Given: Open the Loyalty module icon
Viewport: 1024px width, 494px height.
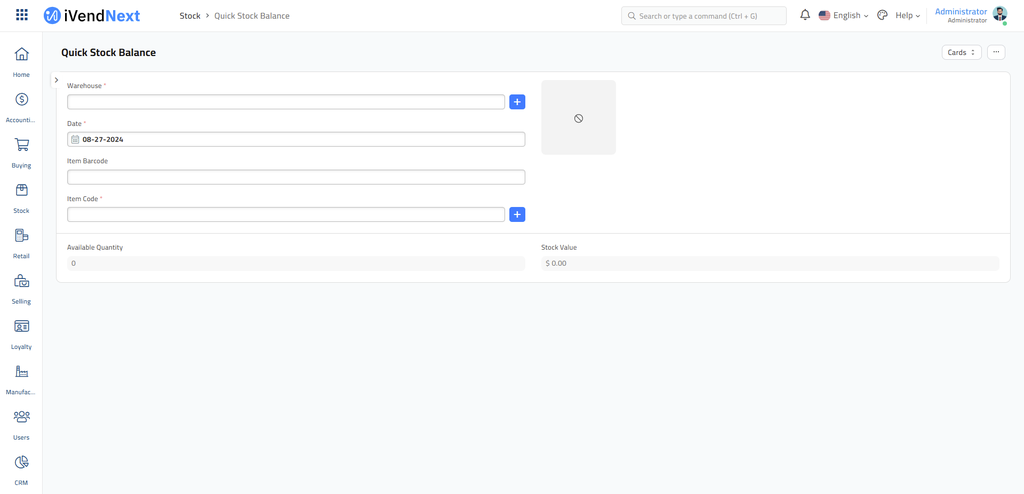Looking at the screenshot, I should pyautogui.click(x=21, y=327).
